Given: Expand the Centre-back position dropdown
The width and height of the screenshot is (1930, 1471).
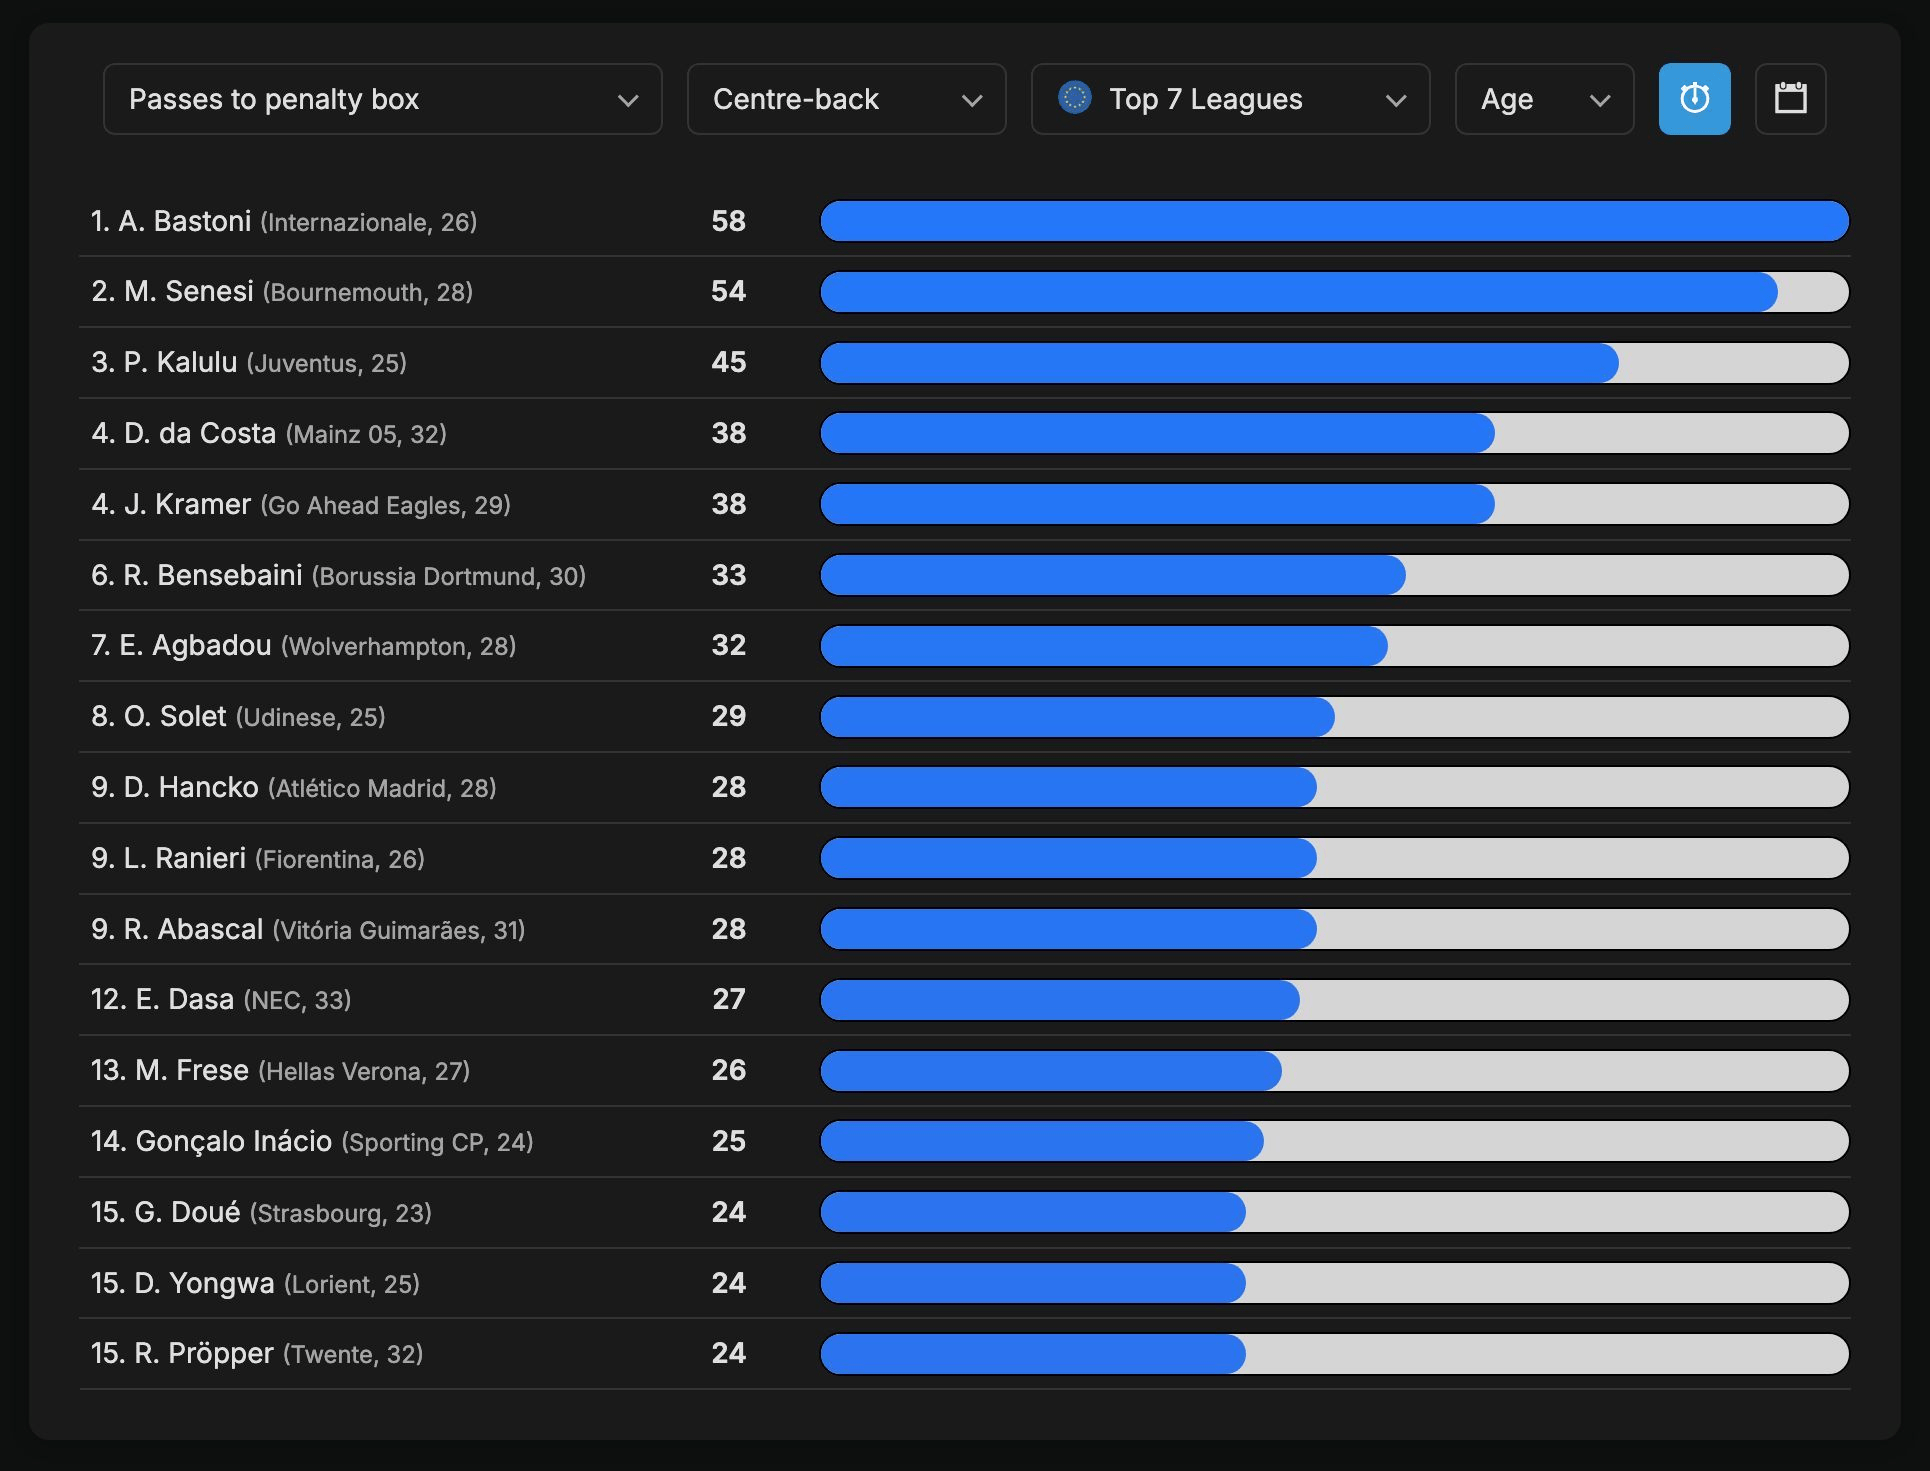Looking at the screenshot, I should (846, 99).
